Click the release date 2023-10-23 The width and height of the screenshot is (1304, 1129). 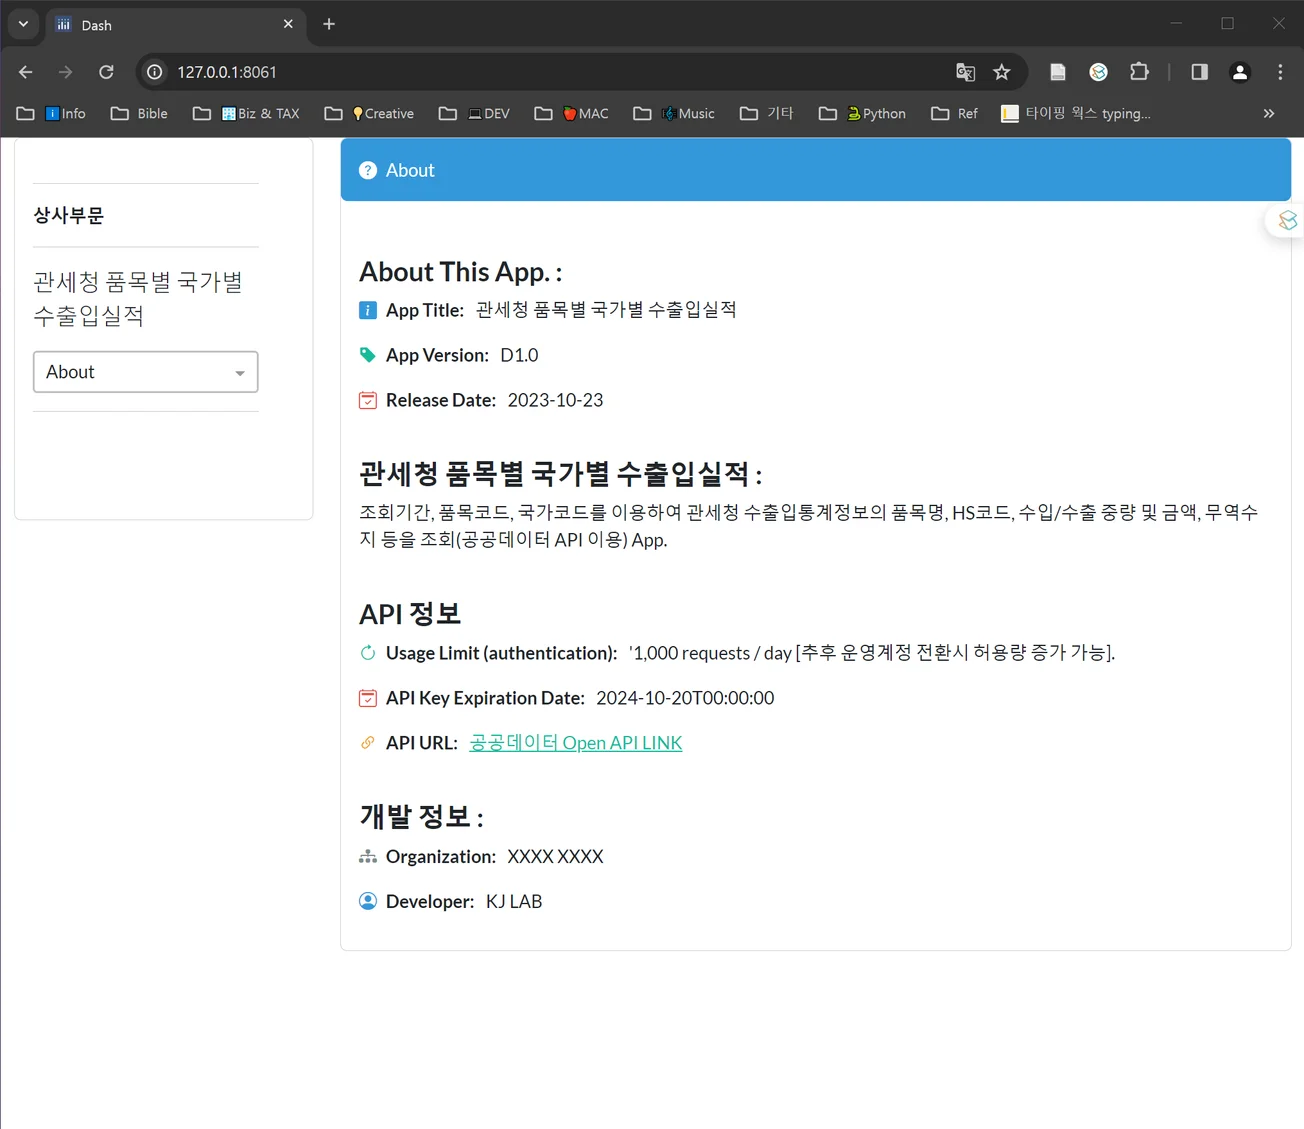point(555,400)
